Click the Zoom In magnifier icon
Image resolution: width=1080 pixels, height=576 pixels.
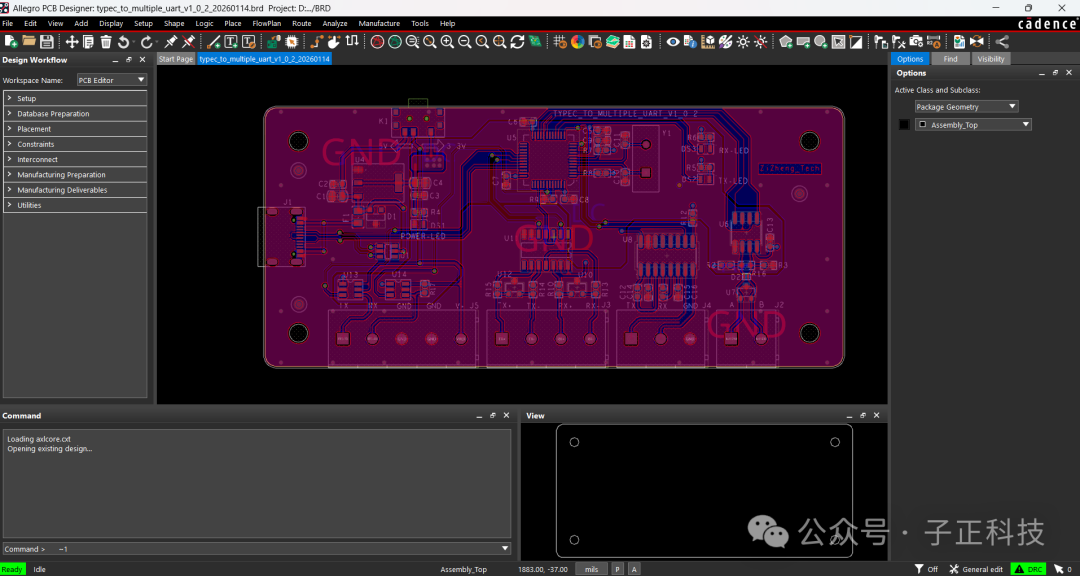[447, 41]
